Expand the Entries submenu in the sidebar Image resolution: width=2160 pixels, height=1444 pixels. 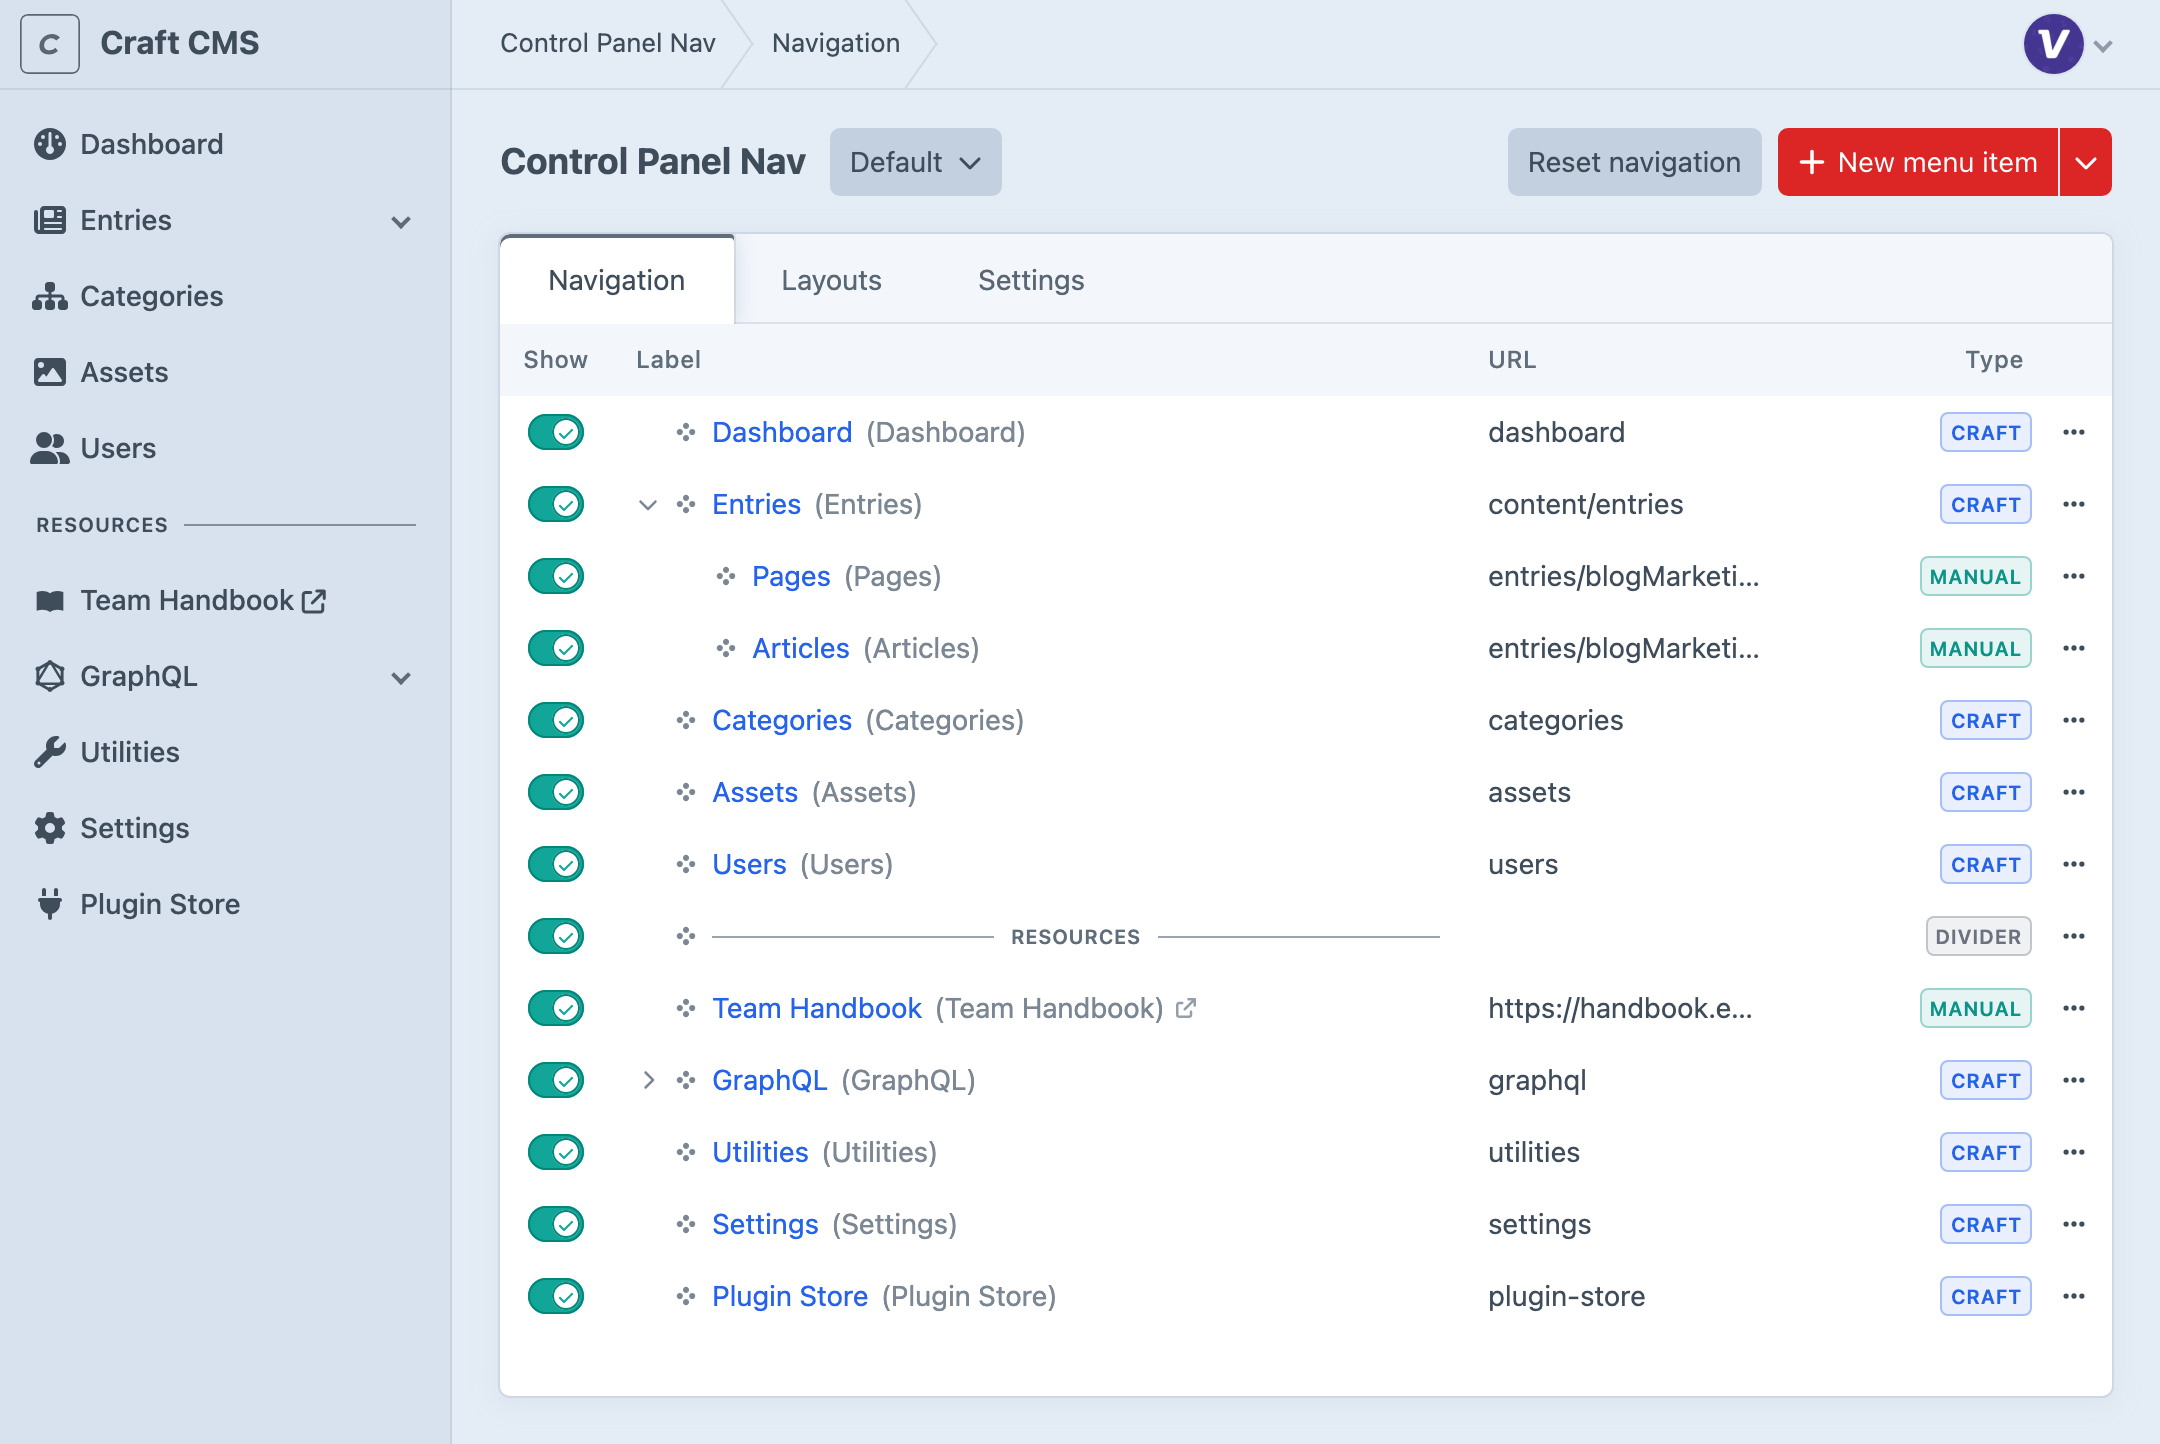[x=401, y=221]
